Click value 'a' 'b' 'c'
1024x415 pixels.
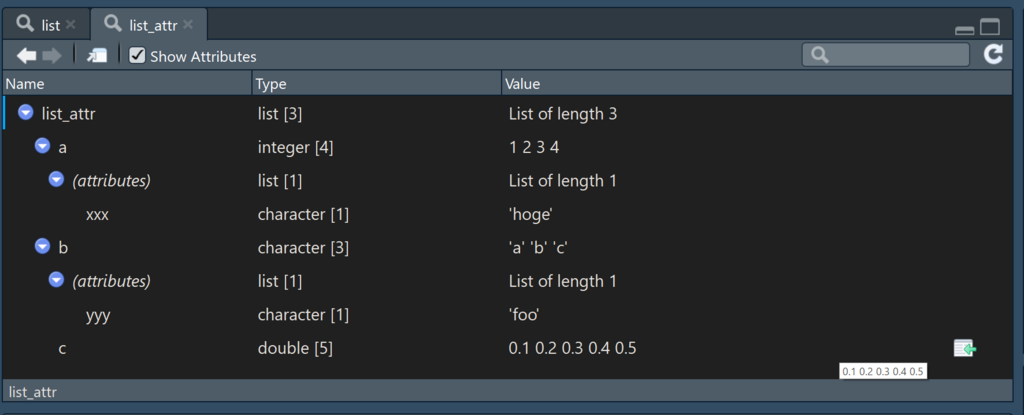(x=540, y=248)
